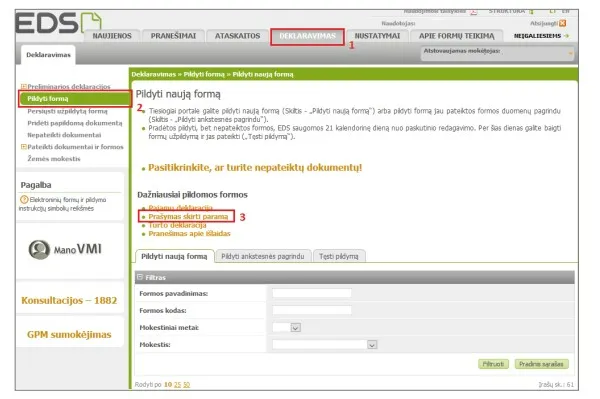
Task: Click the Atsijungti logout icon
Action: pyautogui.click(x=562, y=23)
